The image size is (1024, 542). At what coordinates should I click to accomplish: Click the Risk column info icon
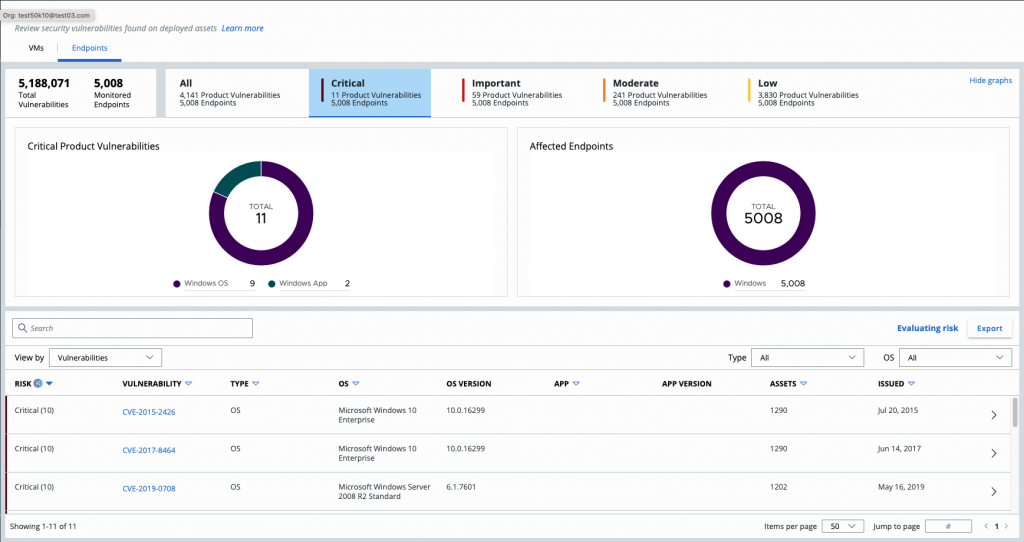[x=38, y=383]
